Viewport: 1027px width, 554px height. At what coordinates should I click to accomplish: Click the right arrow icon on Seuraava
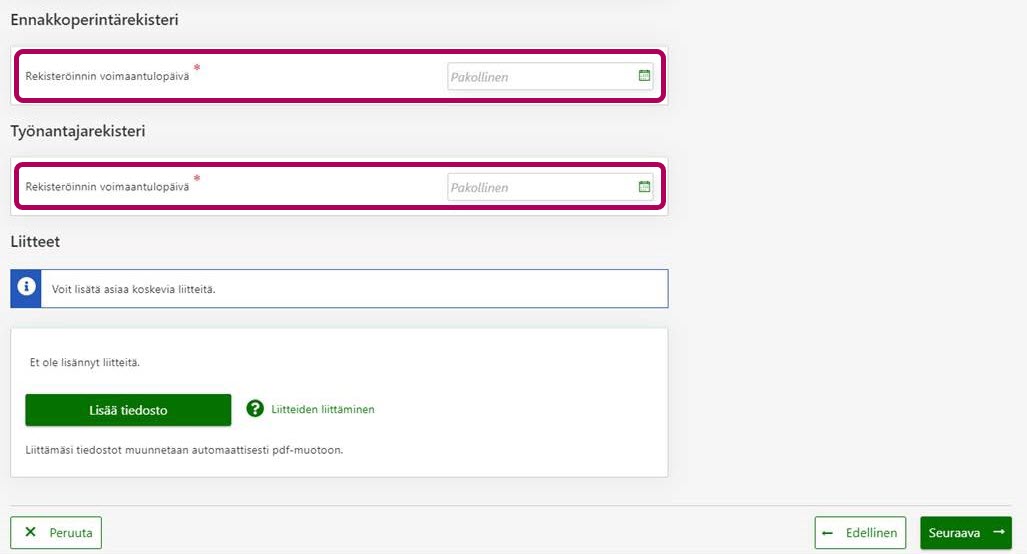click(x=997, y=533)
